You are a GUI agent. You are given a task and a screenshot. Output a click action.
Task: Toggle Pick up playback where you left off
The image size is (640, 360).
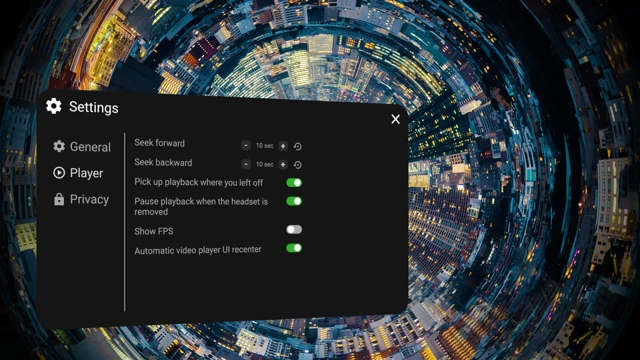(294, 182)
